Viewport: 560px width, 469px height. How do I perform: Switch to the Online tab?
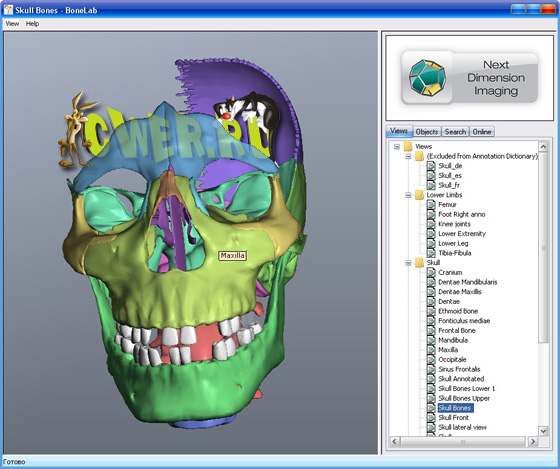[482, 132]
